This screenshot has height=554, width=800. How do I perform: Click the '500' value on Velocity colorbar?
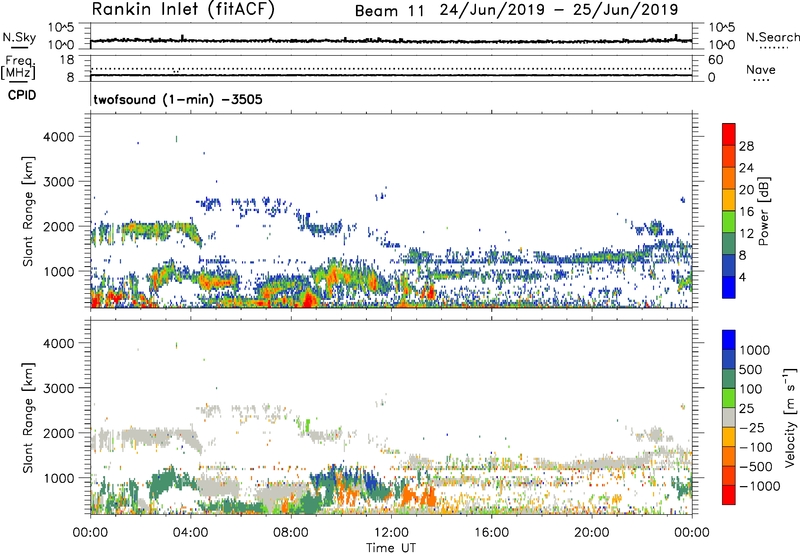pos(751,369)
